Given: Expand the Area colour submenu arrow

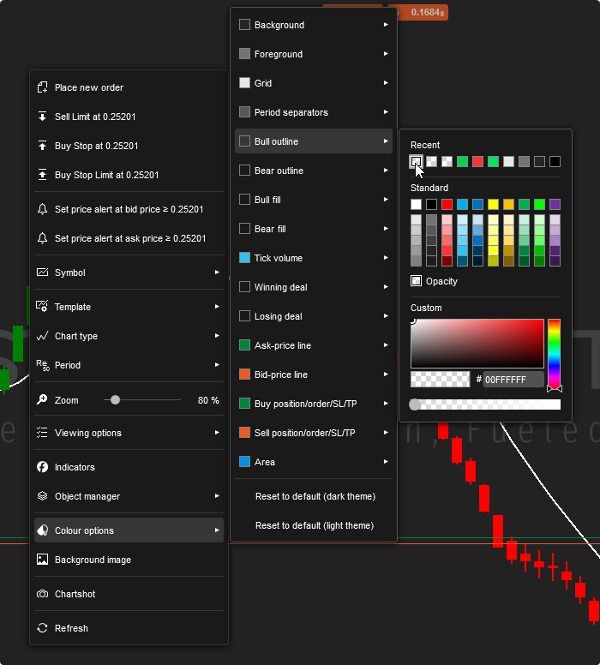Looking at the screenshot, I should tap(385, 461).
